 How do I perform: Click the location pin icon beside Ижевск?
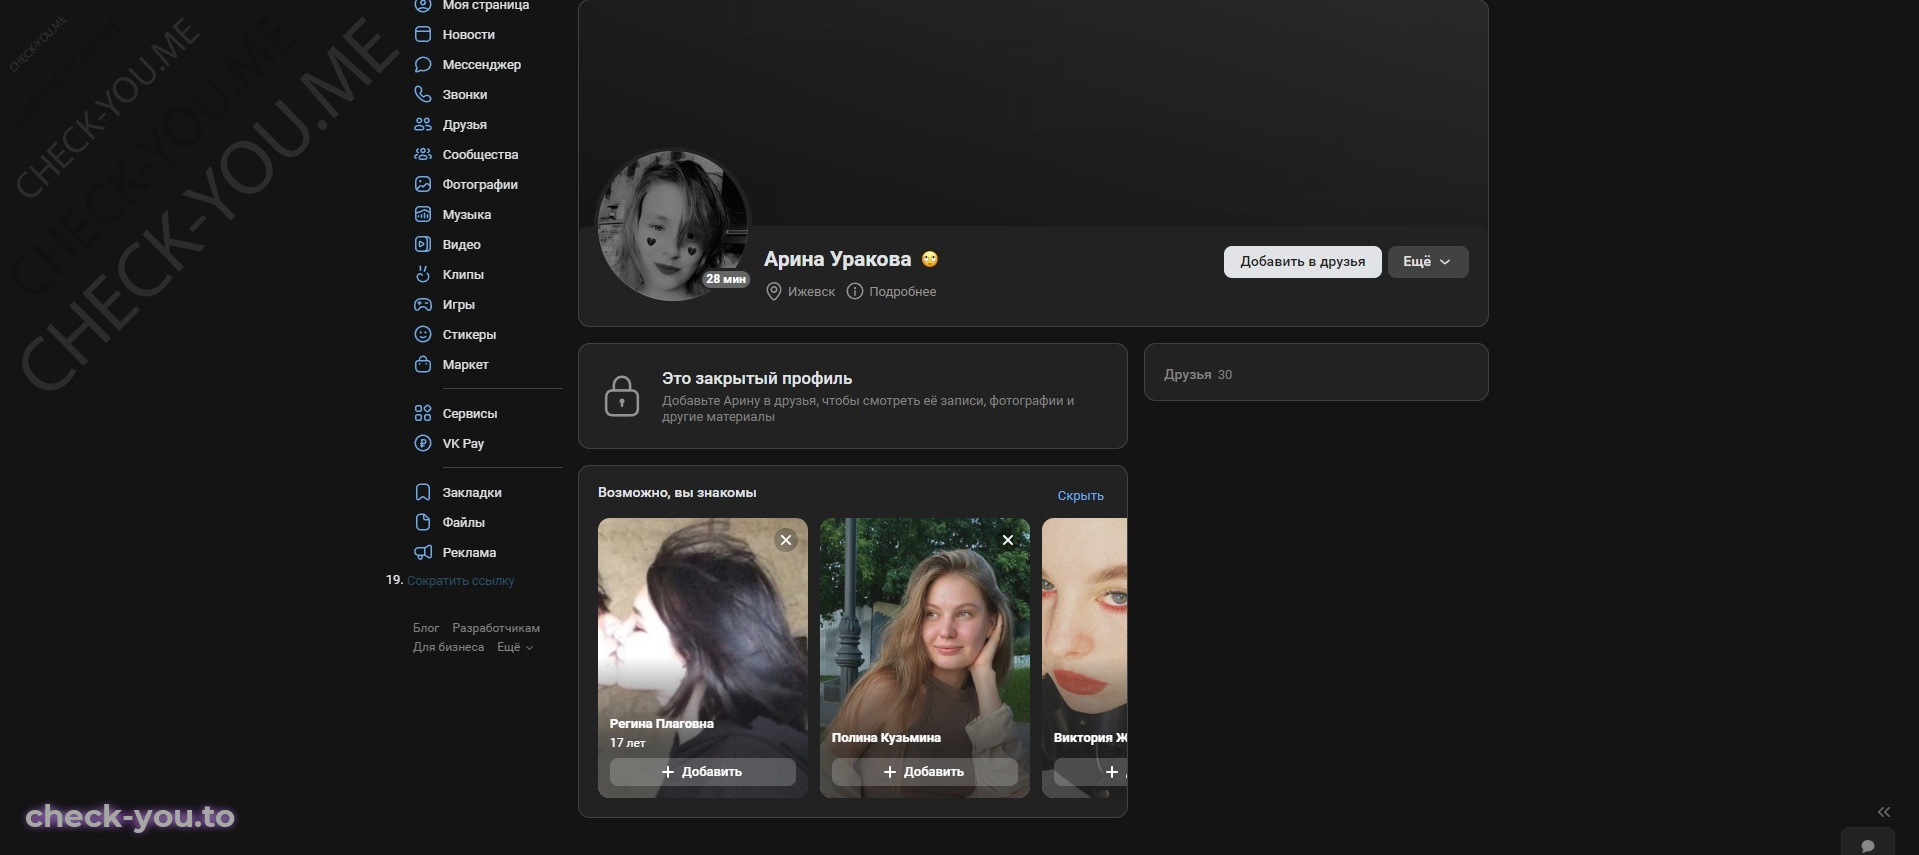coord(773,291)
